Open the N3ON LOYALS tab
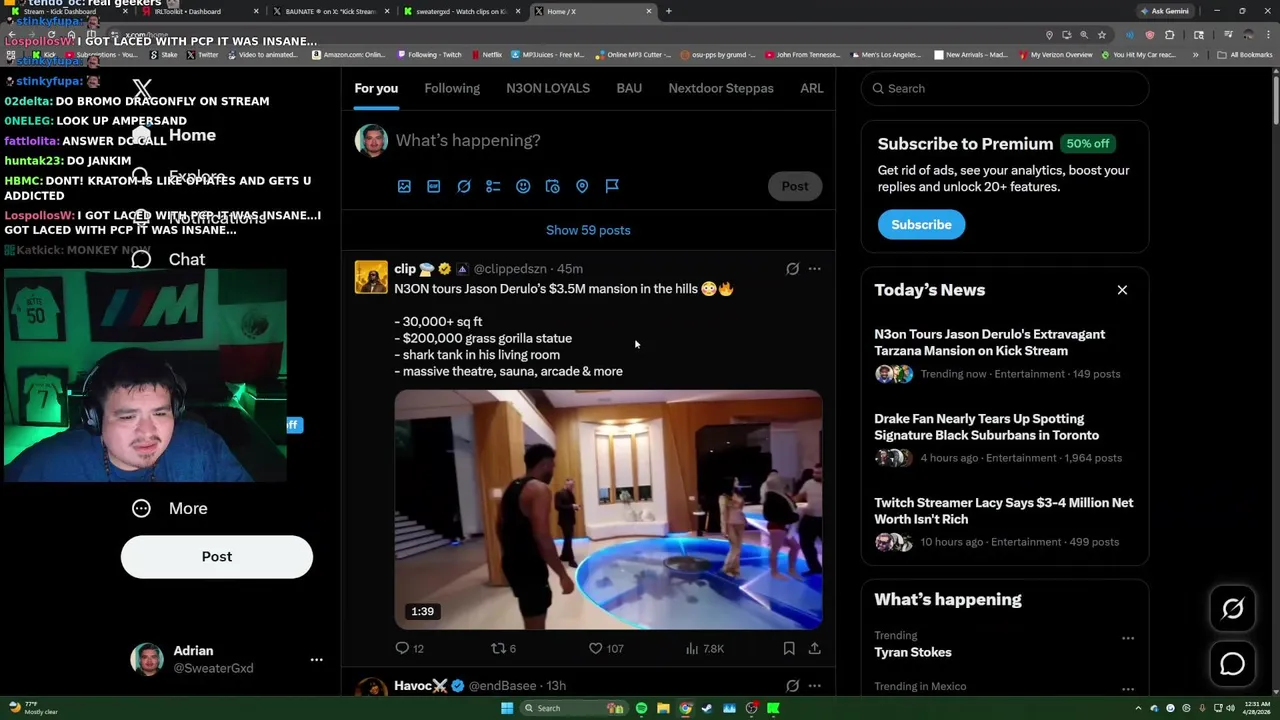This screenshot has width=1280, height=720. (548, 88)
